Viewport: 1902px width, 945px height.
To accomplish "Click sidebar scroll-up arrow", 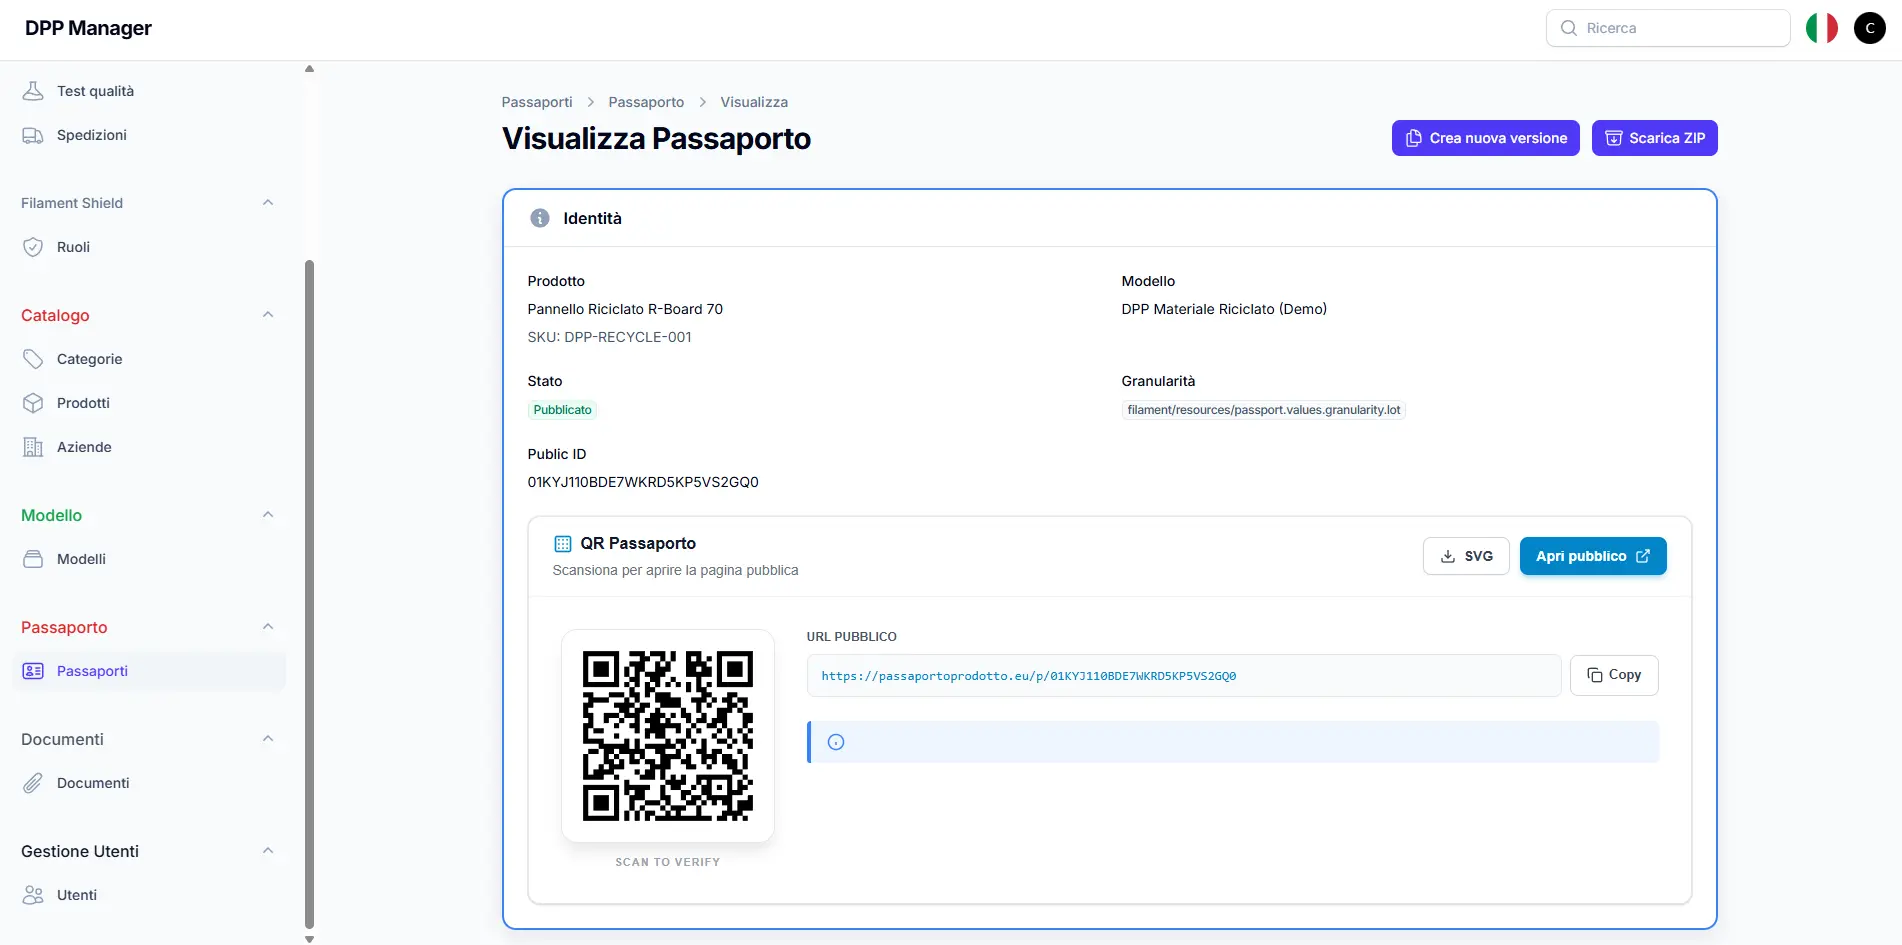I will pyautogui.click(x=309, y=69).
